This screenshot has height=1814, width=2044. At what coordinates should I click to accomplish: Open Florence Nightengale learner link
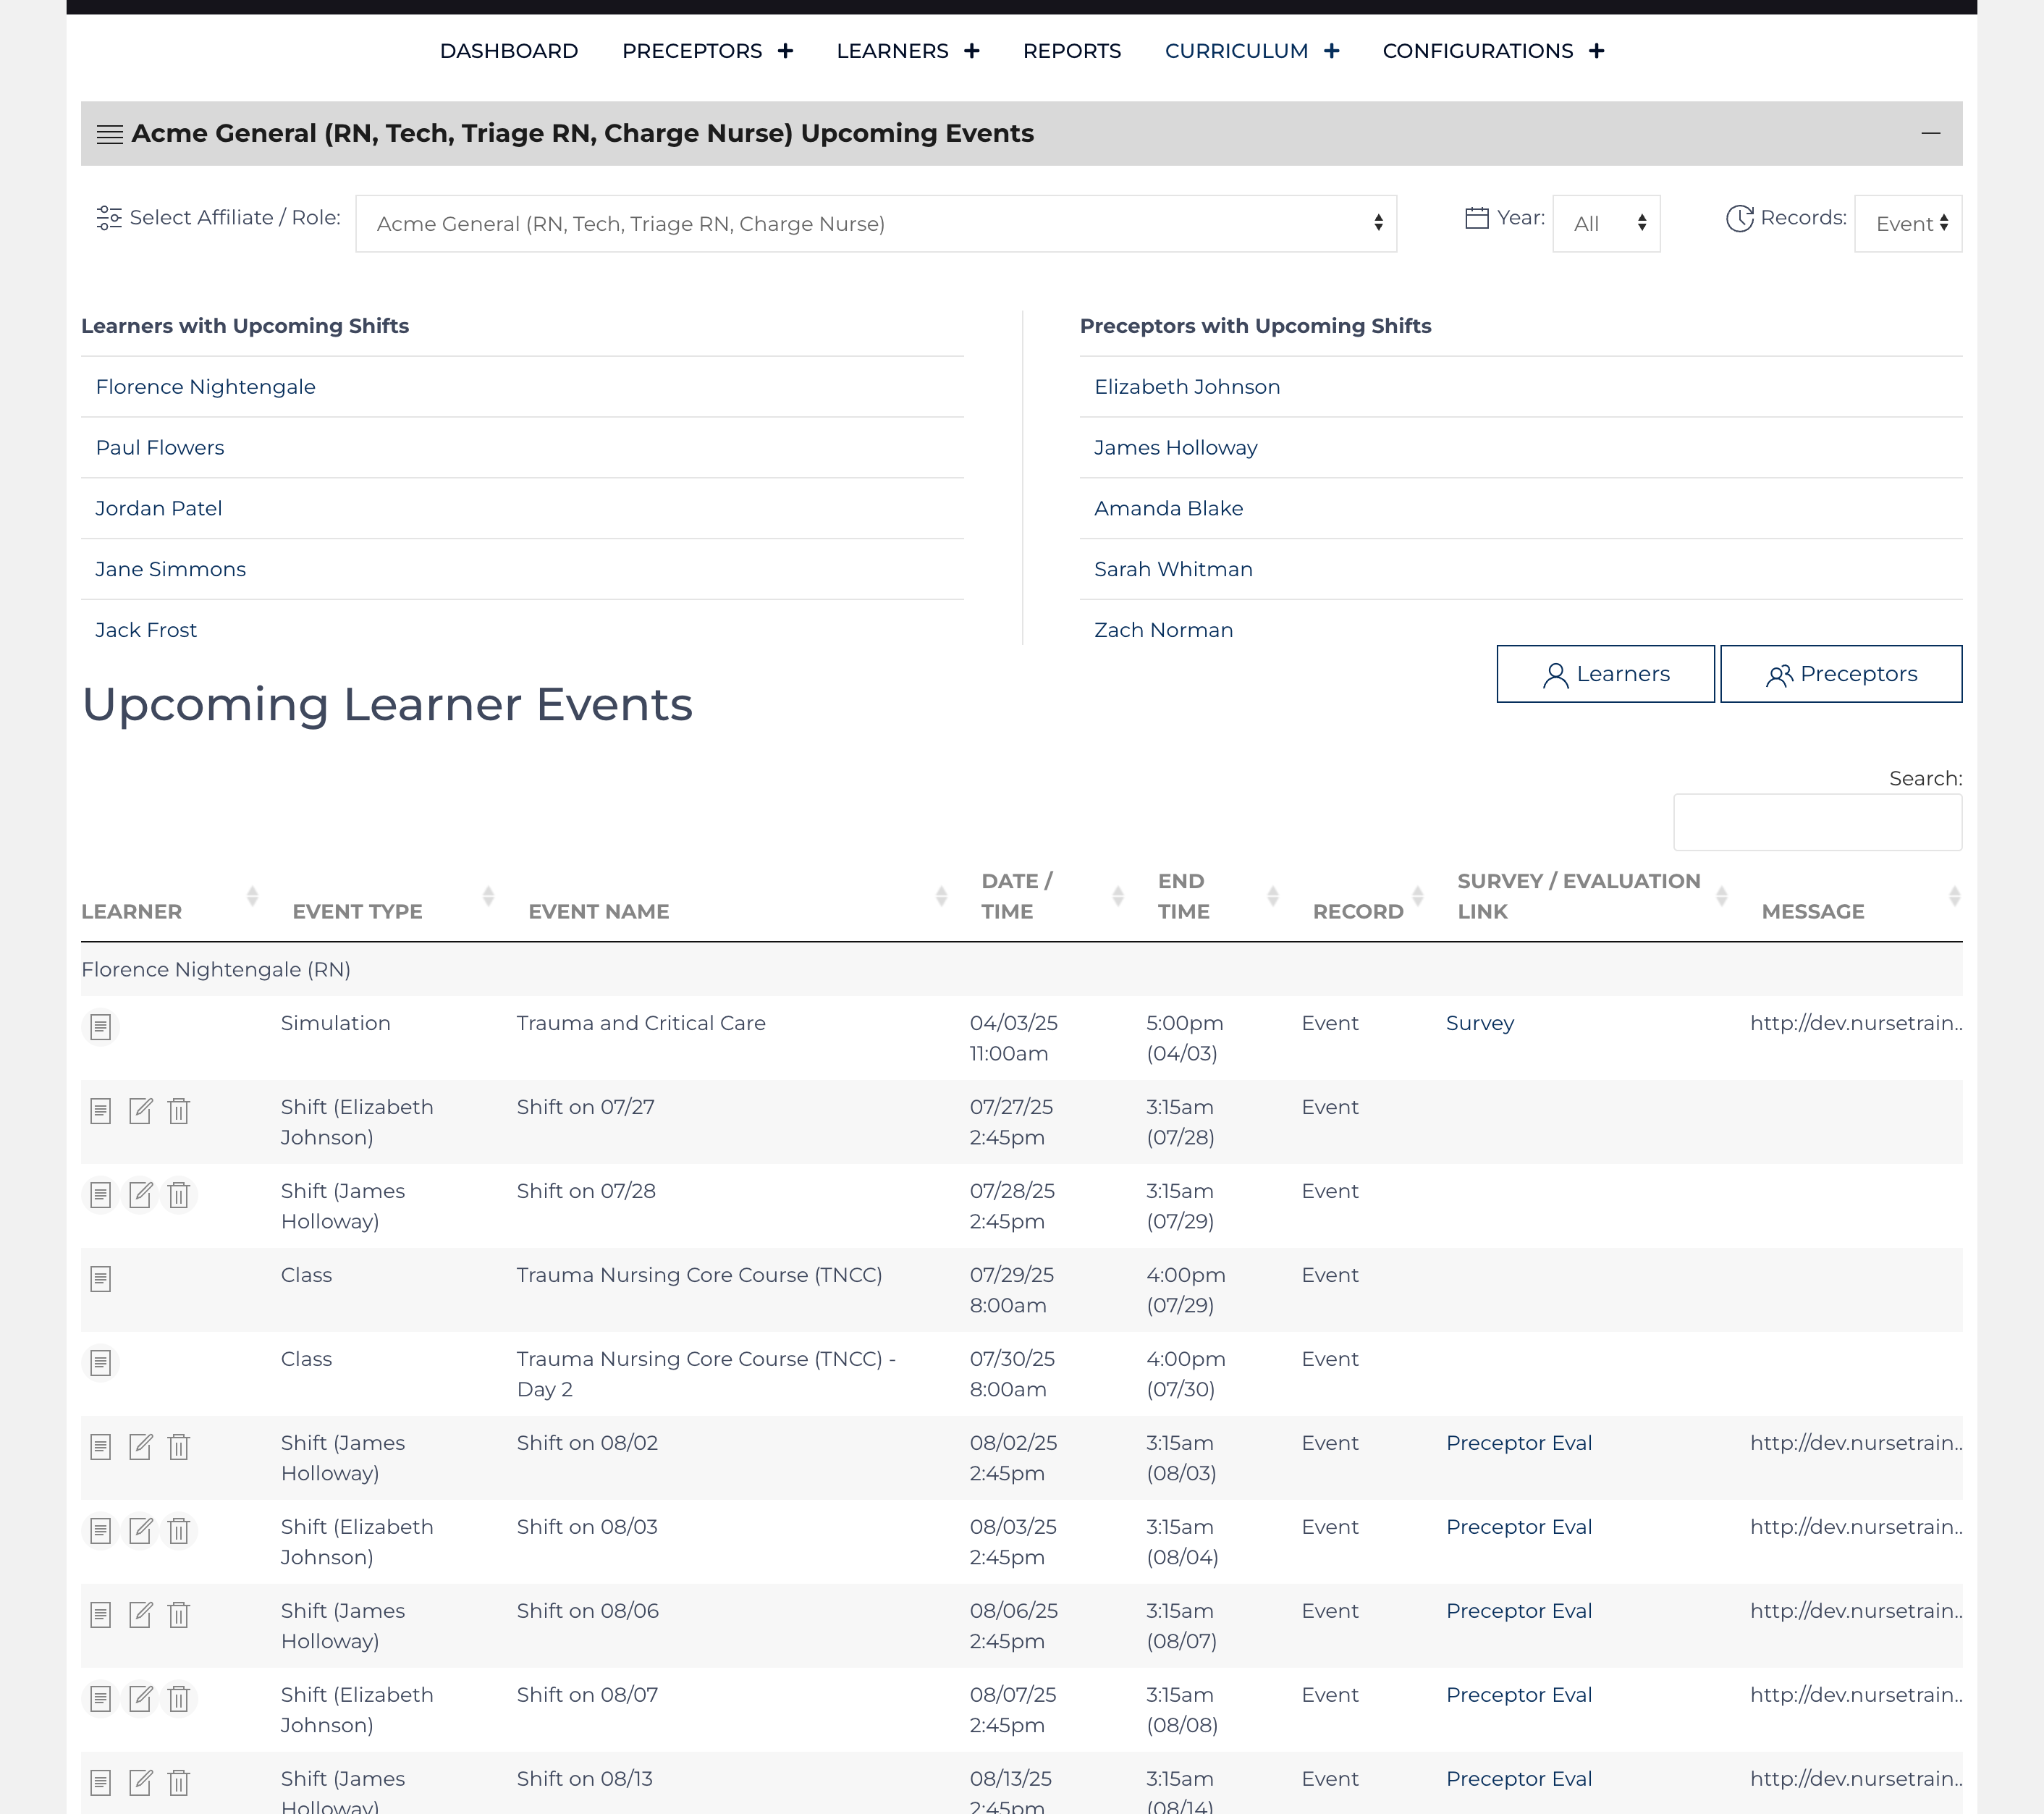coord(205,387)
